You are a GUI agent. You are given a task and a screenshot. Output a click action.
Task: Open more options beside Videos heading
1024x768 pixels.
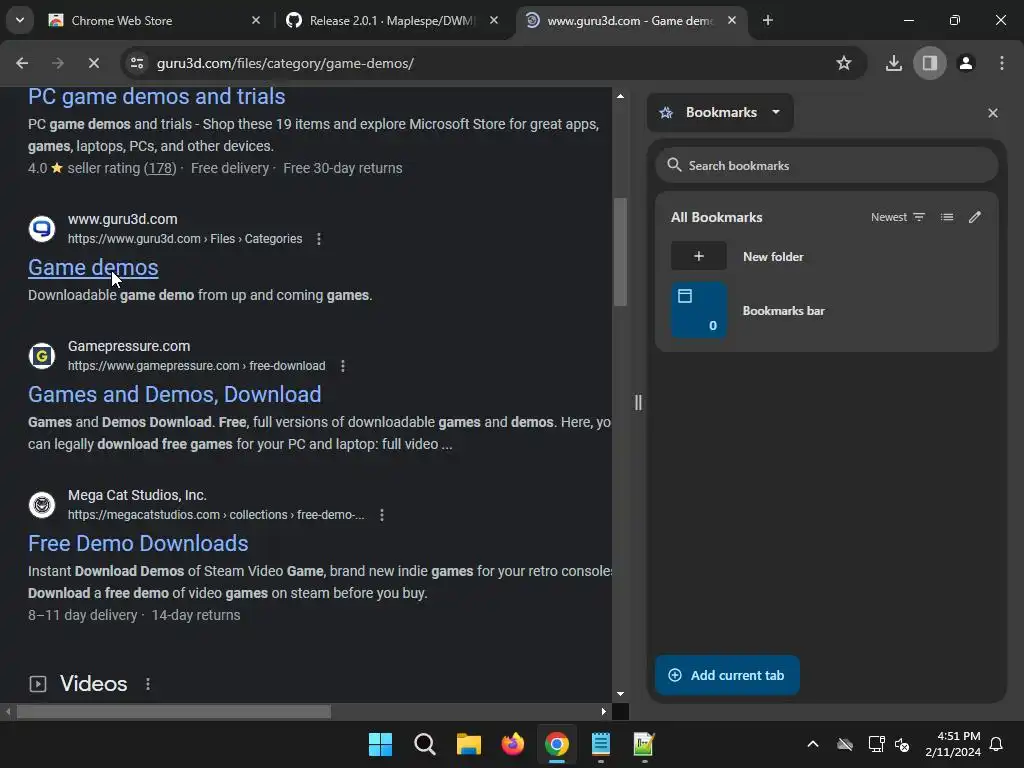[148, 684]
